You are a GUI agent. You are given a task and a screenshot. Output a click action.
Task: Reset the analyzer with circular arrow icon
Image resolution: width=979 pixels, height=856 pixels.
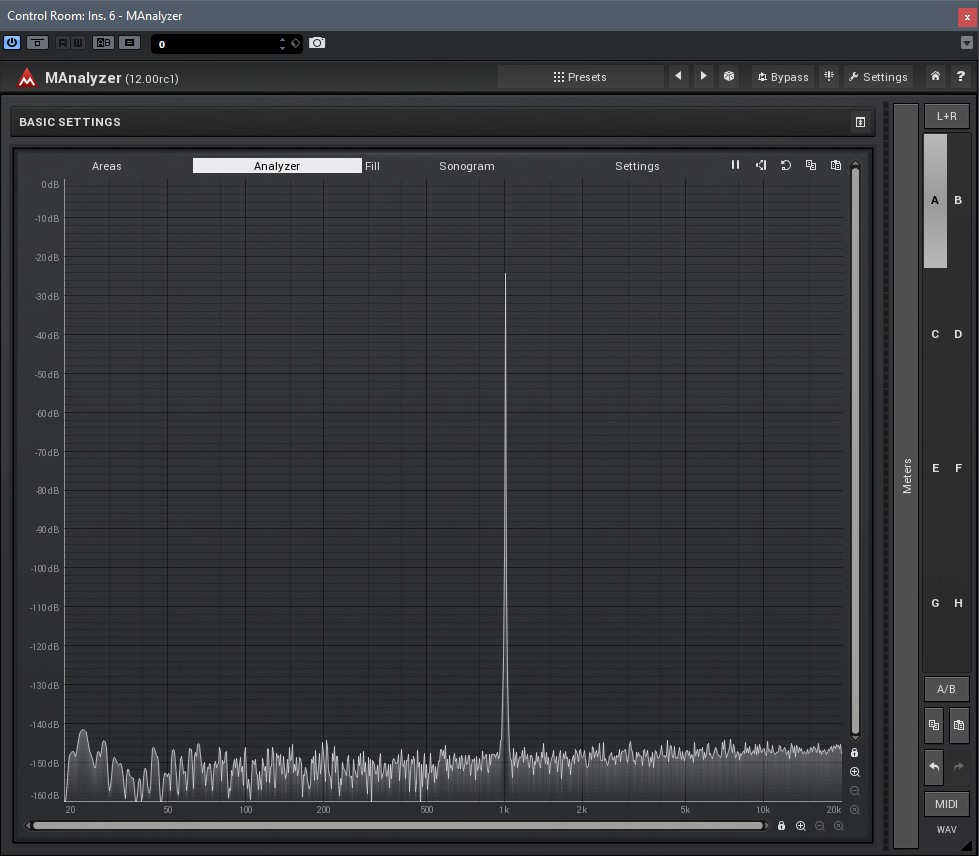tap(786, 165)
